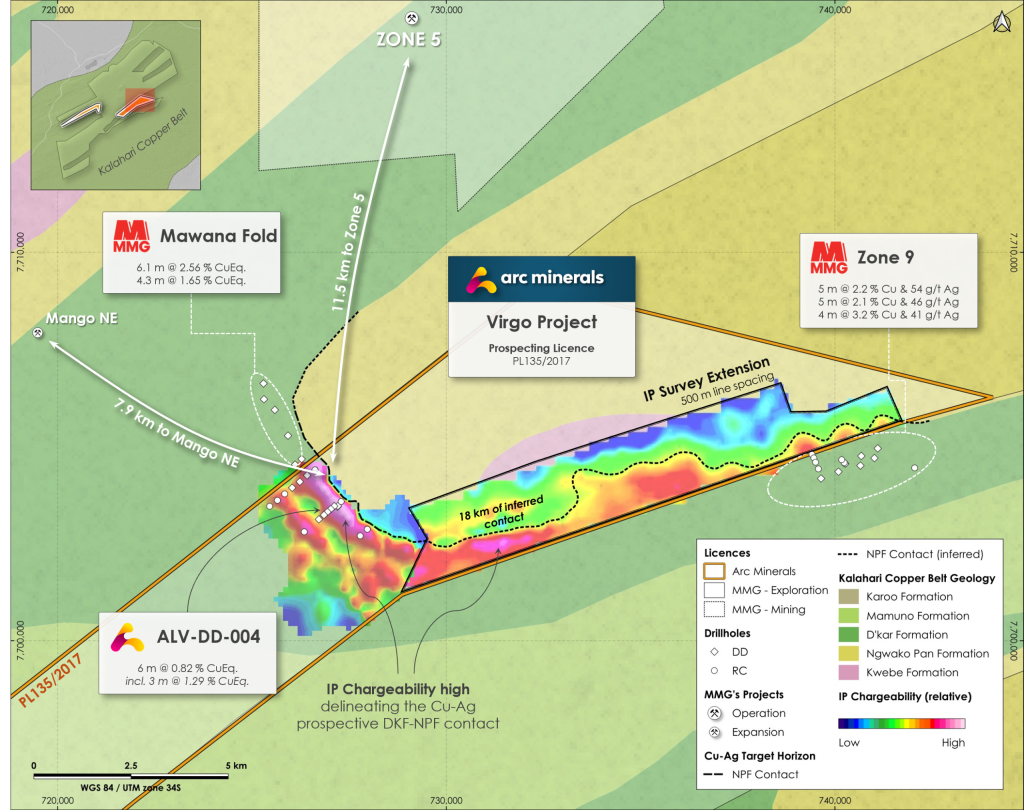The image size is (1024, 810).
Task: Click the NPF Contact dashed line symbol
Action: [x=714, y=775]
